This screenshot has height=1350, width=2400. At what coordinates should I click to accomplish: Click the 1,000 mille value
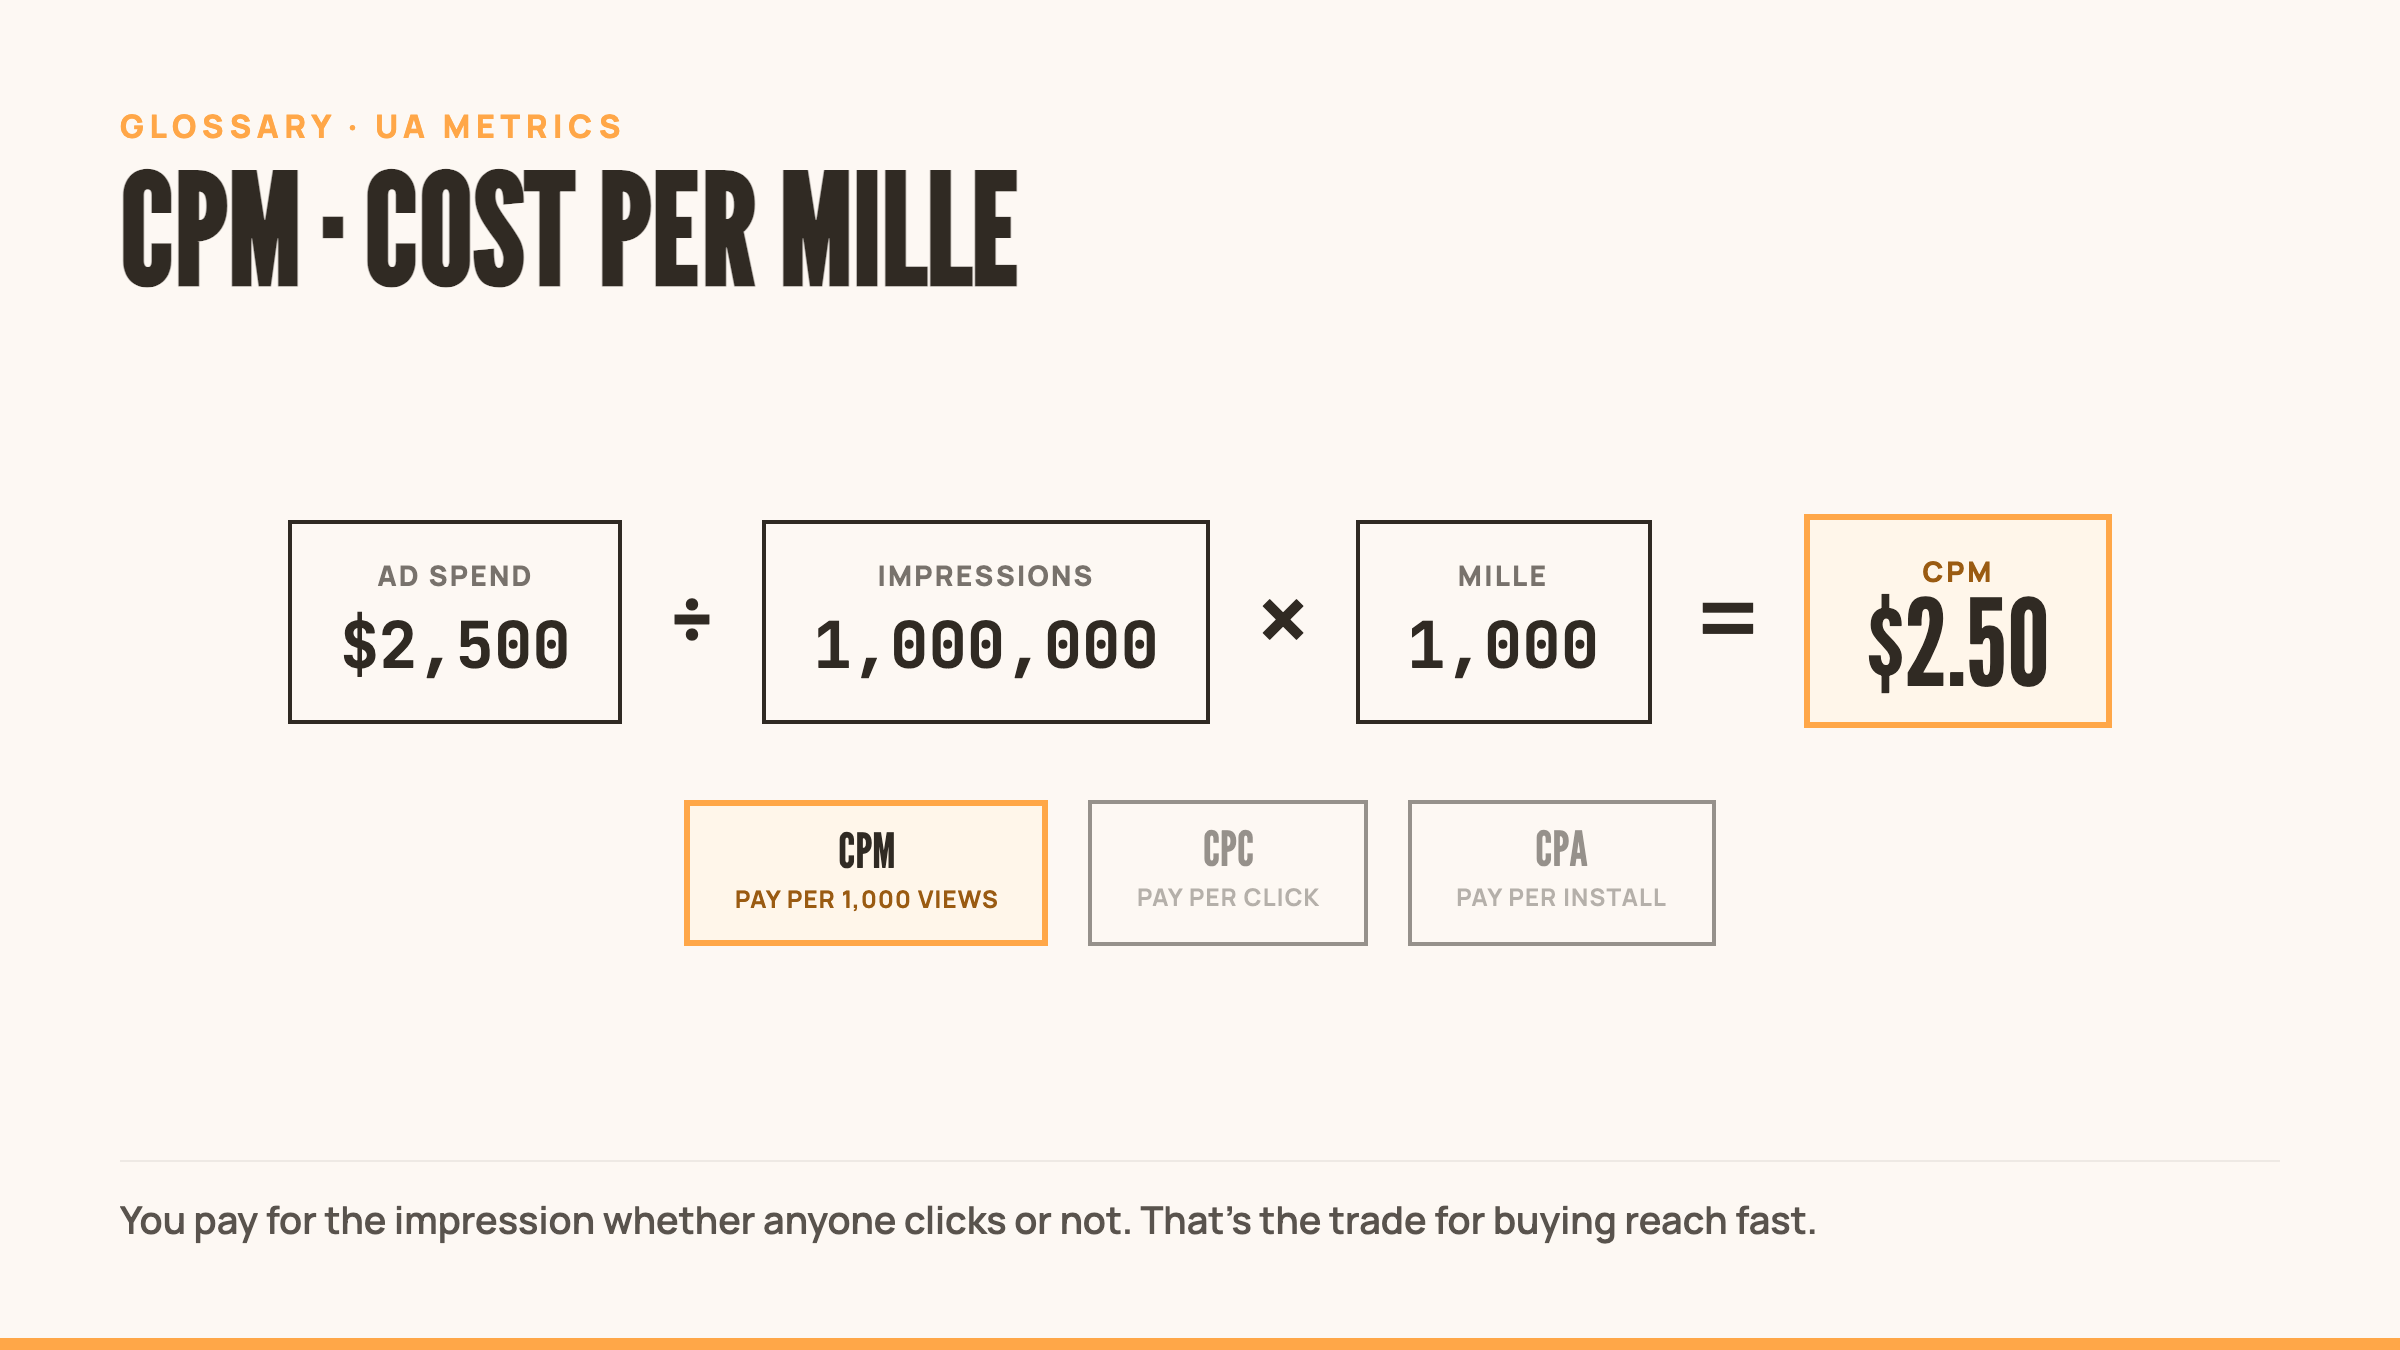click(1503, 646)
